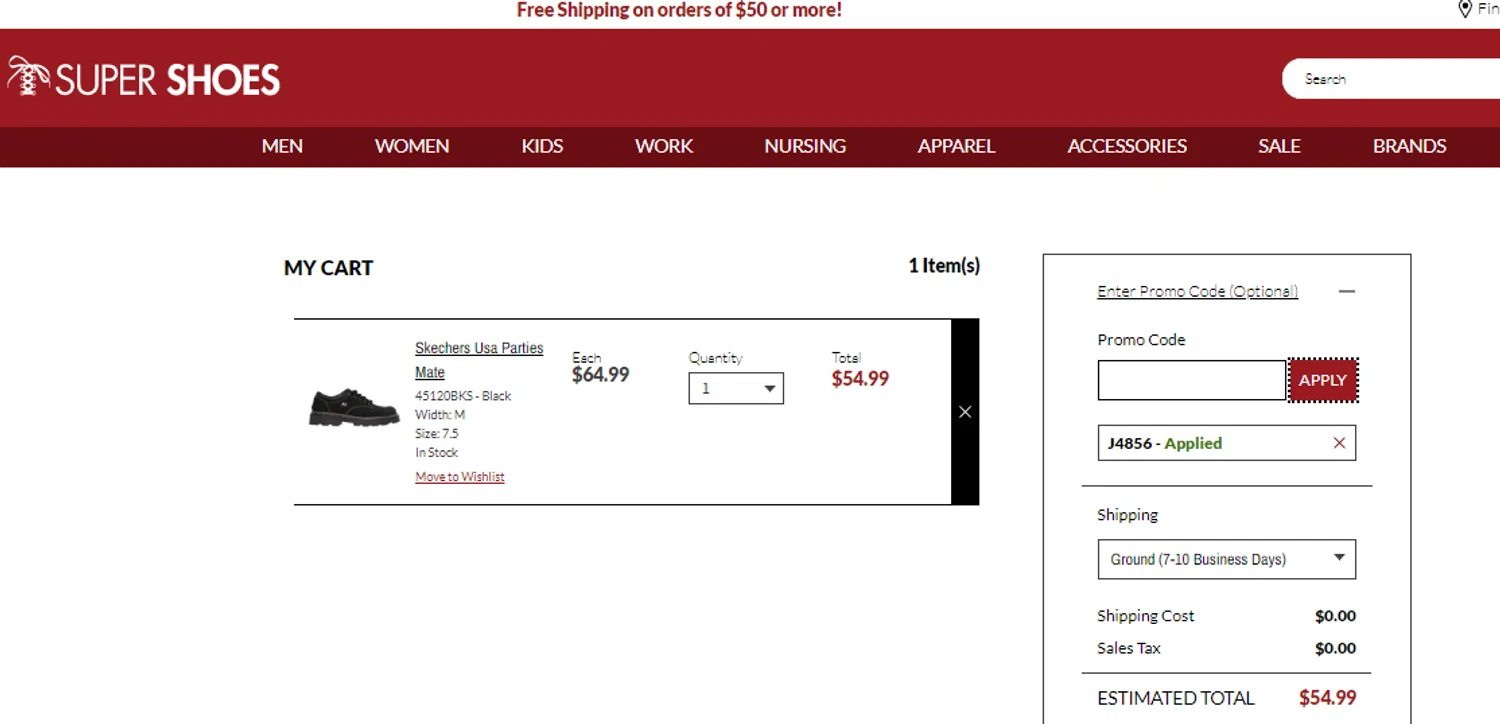This screenshot has height=724, width=1500.
Task: Collapse the promo code section minus icon
Action: (1347, 291)
